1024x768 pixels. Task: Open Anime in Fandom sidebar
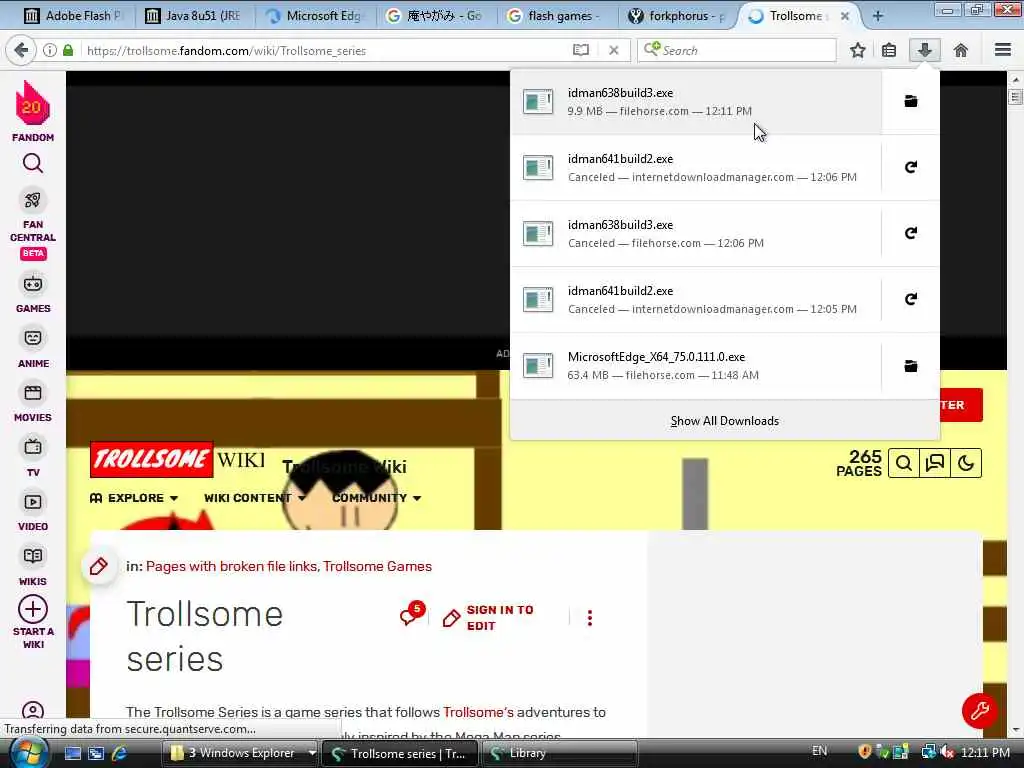33,348
